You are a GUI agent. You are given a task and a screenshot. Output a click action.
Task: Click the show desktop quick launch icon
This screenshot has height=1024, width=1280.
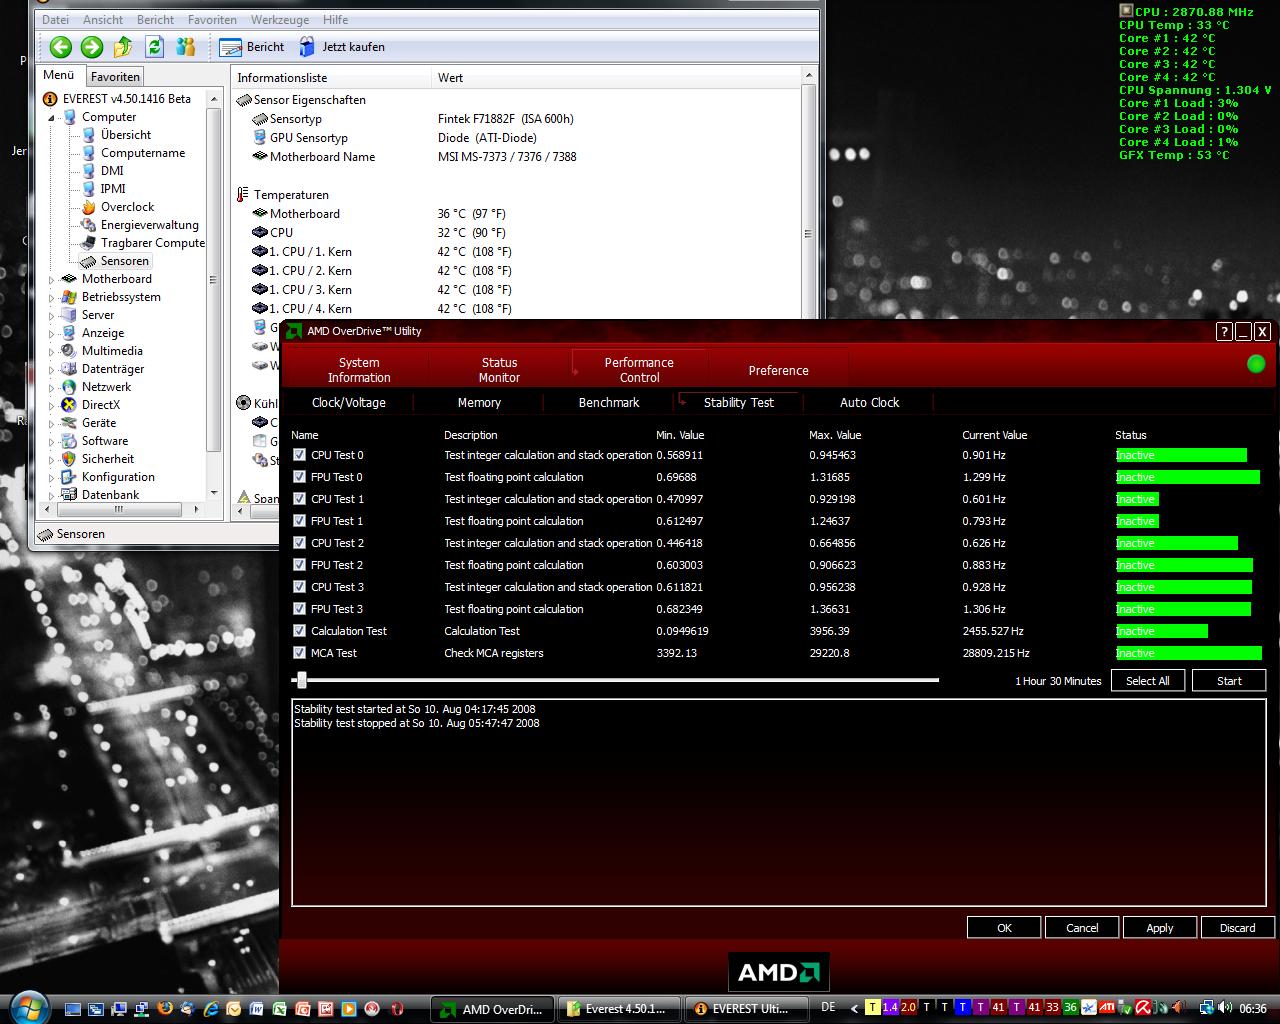pos(73,1009)
